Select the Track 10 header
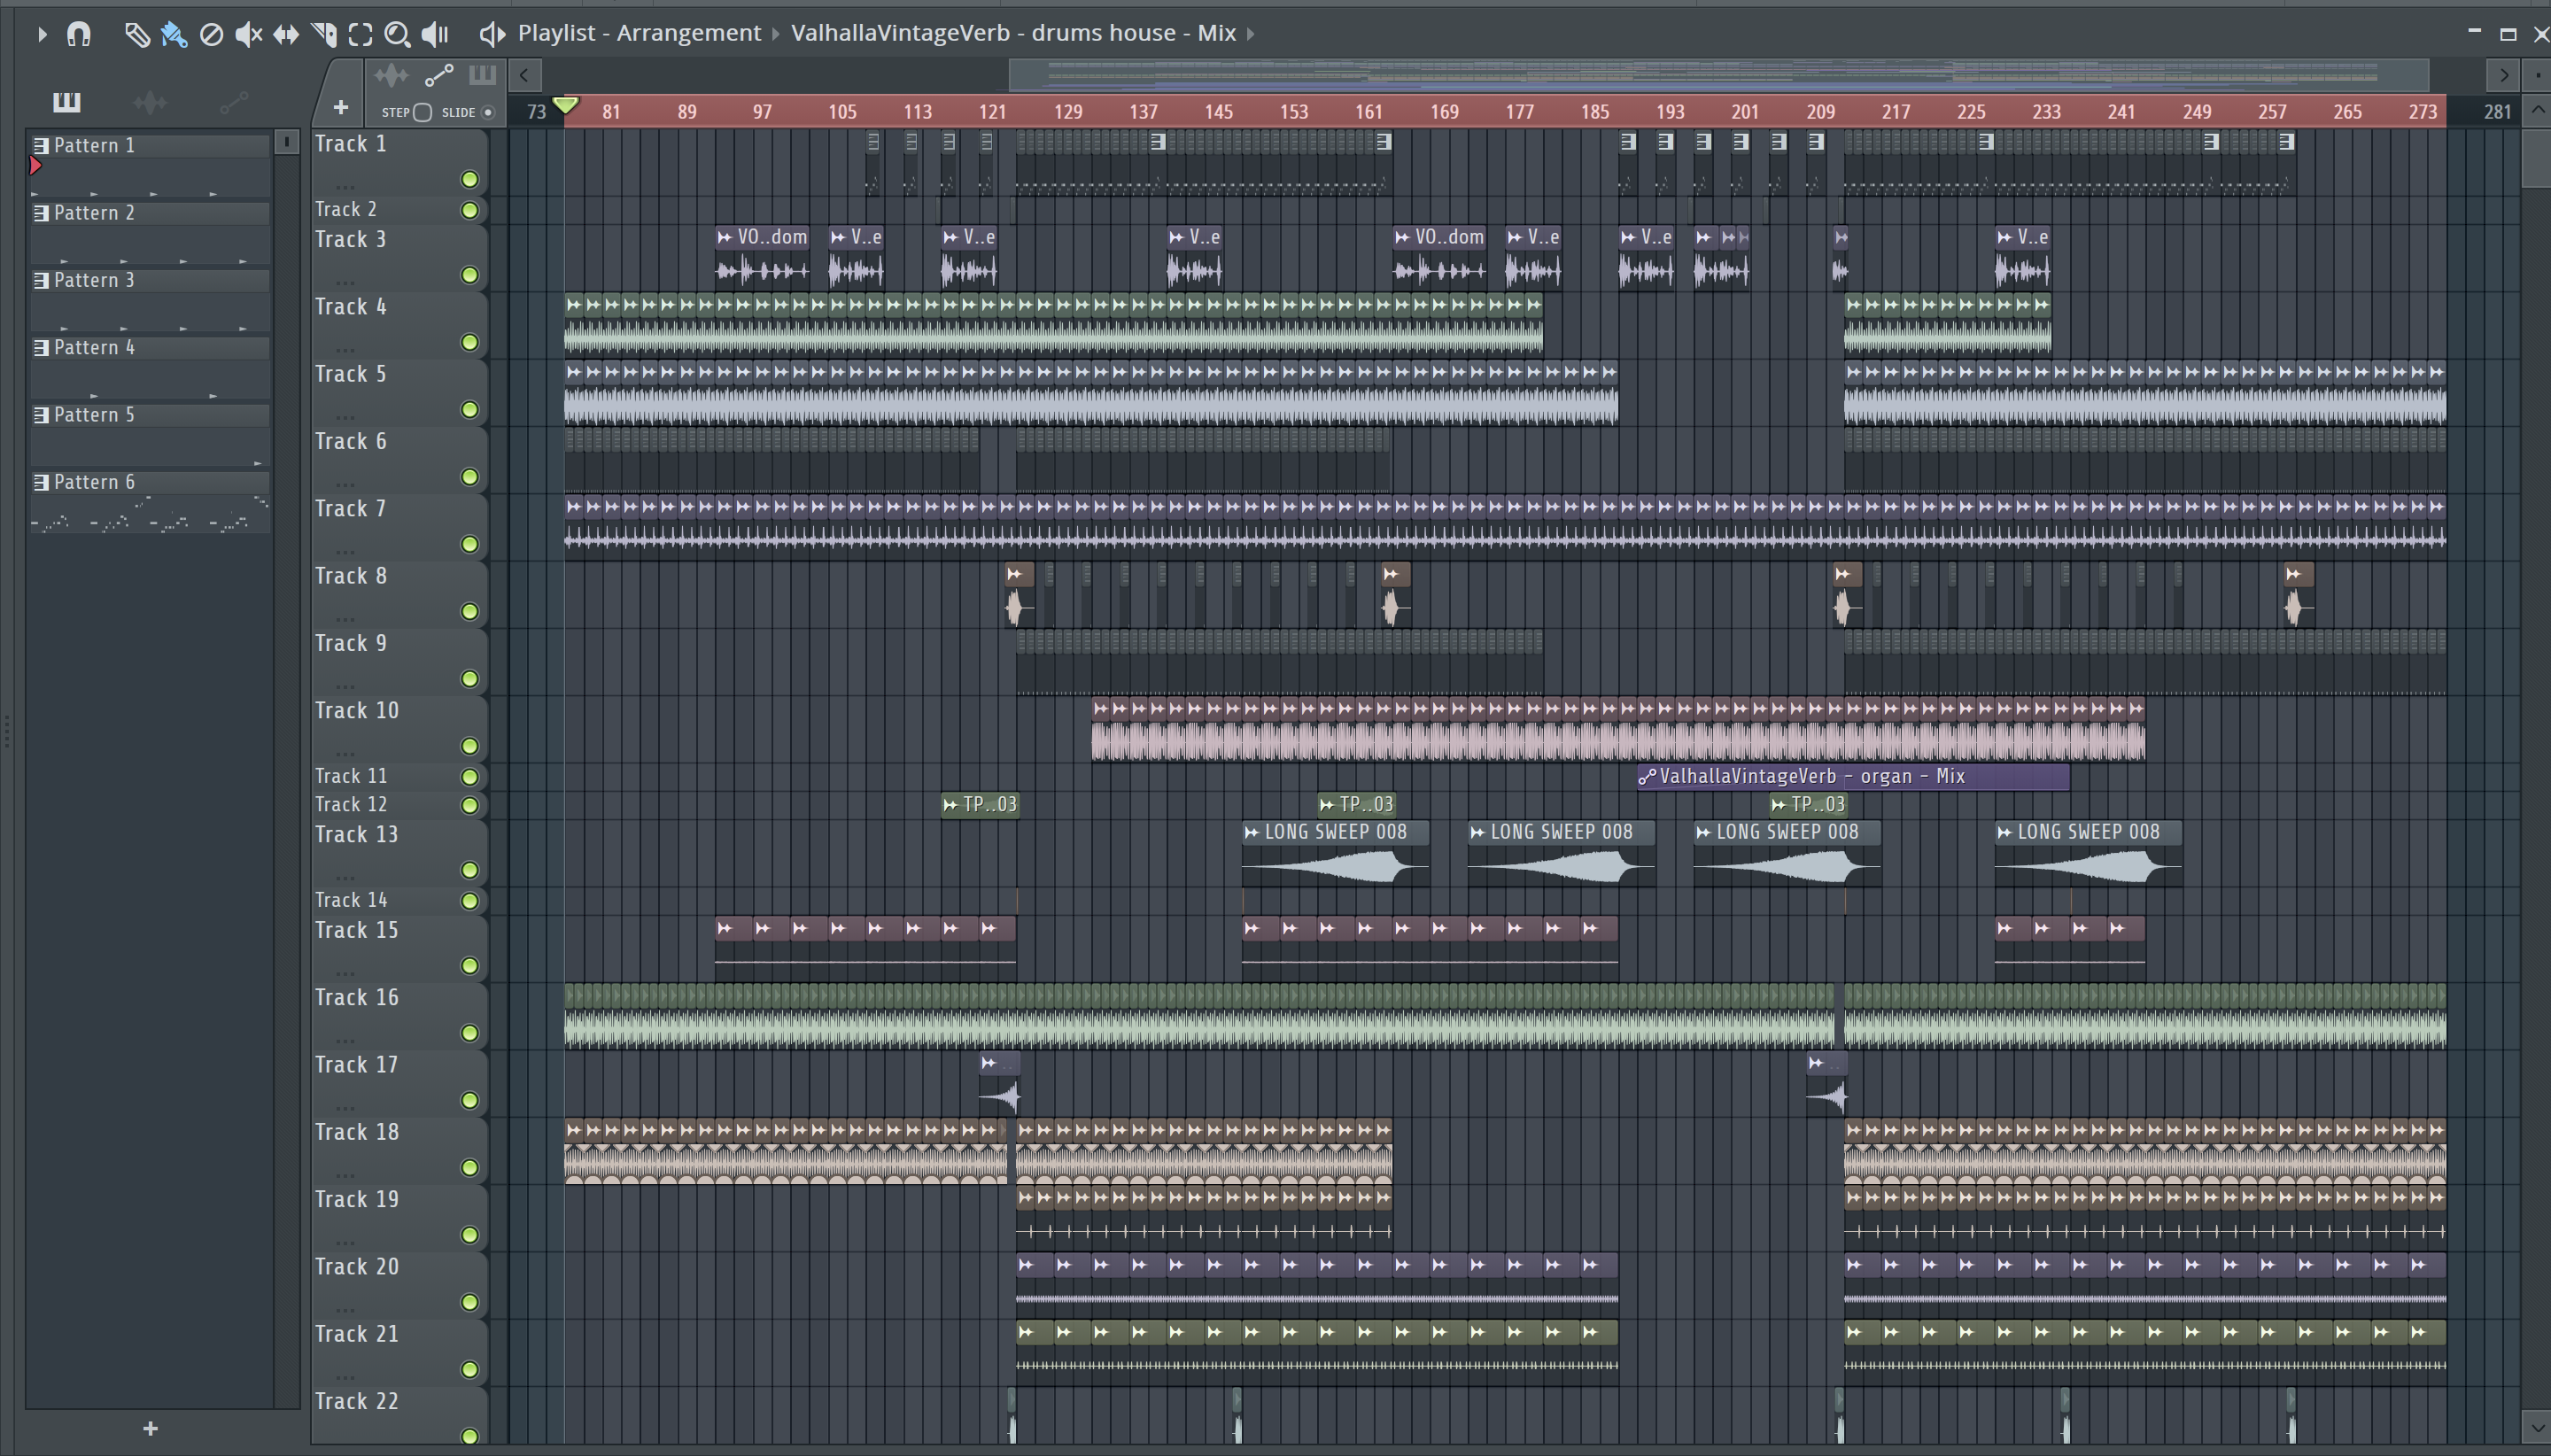This screenshot has height=1456, width=2551. click(399, 728)
